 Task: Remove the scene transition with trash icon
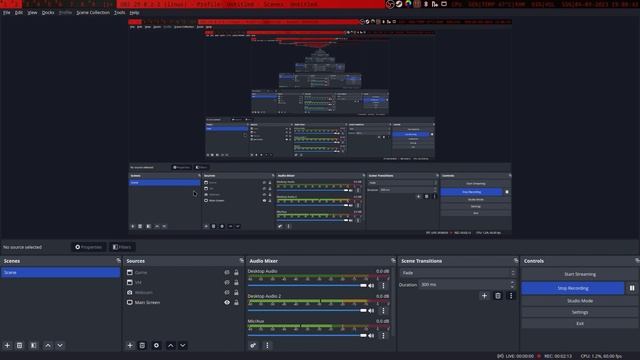pyautogui.click(x=498, y=296)
